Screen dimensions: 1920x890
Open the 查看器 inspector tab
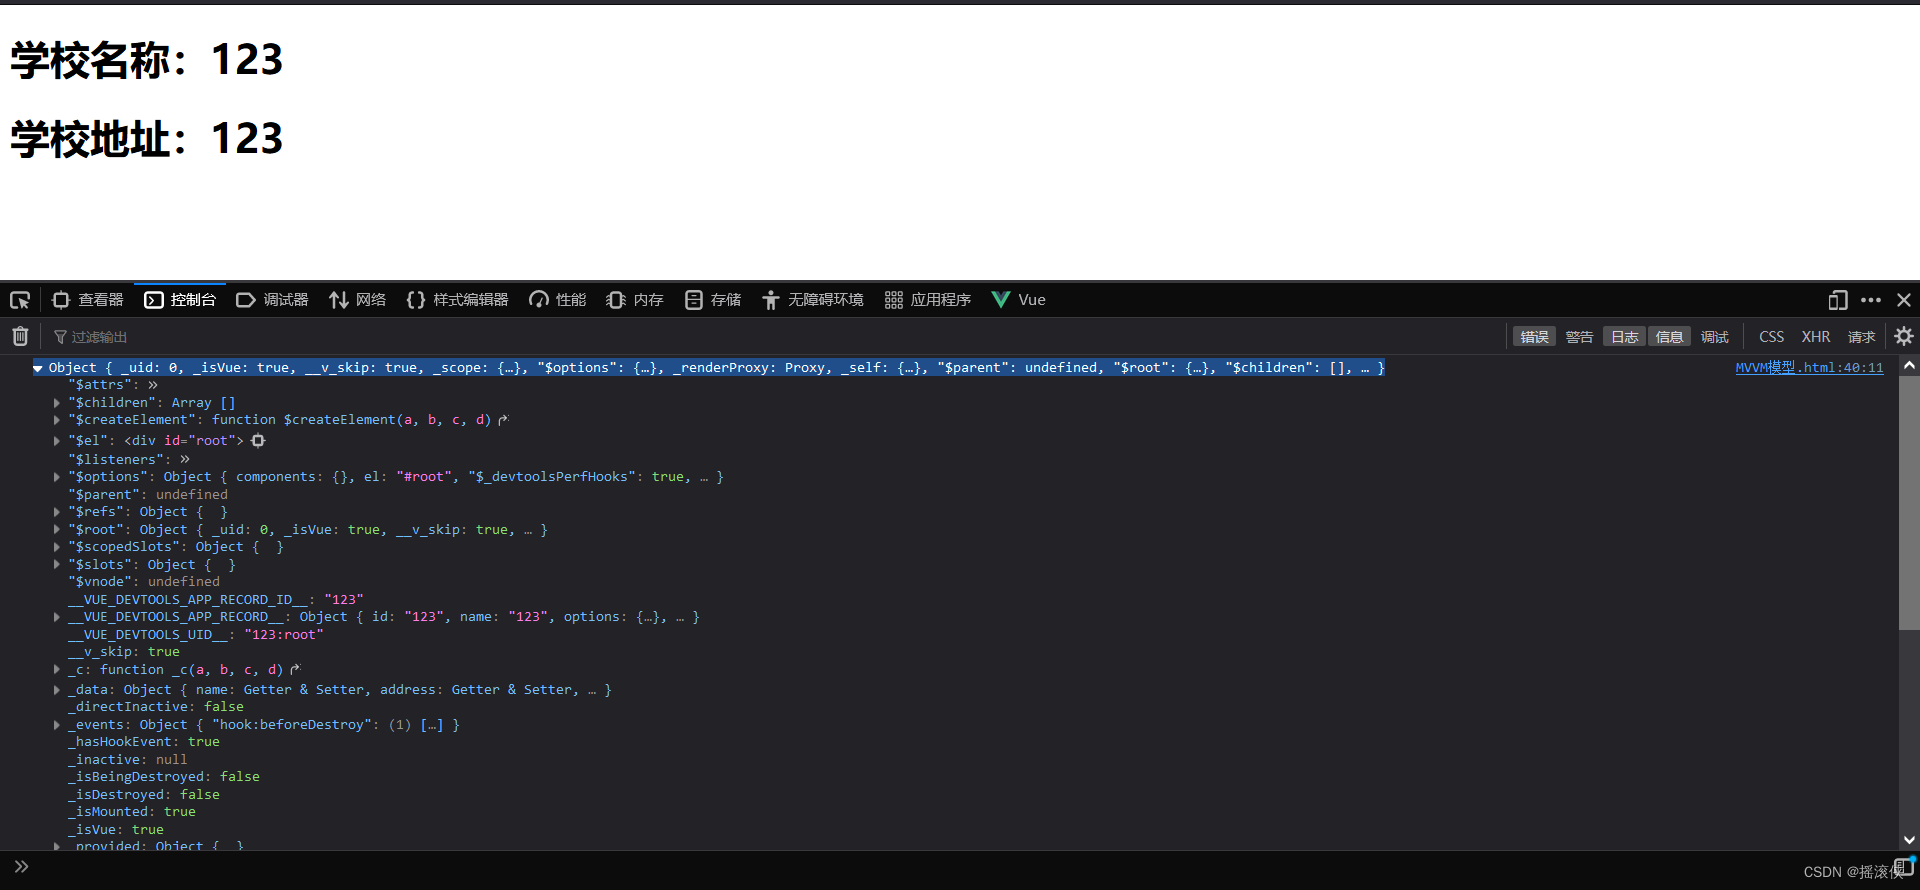(88, 300)
